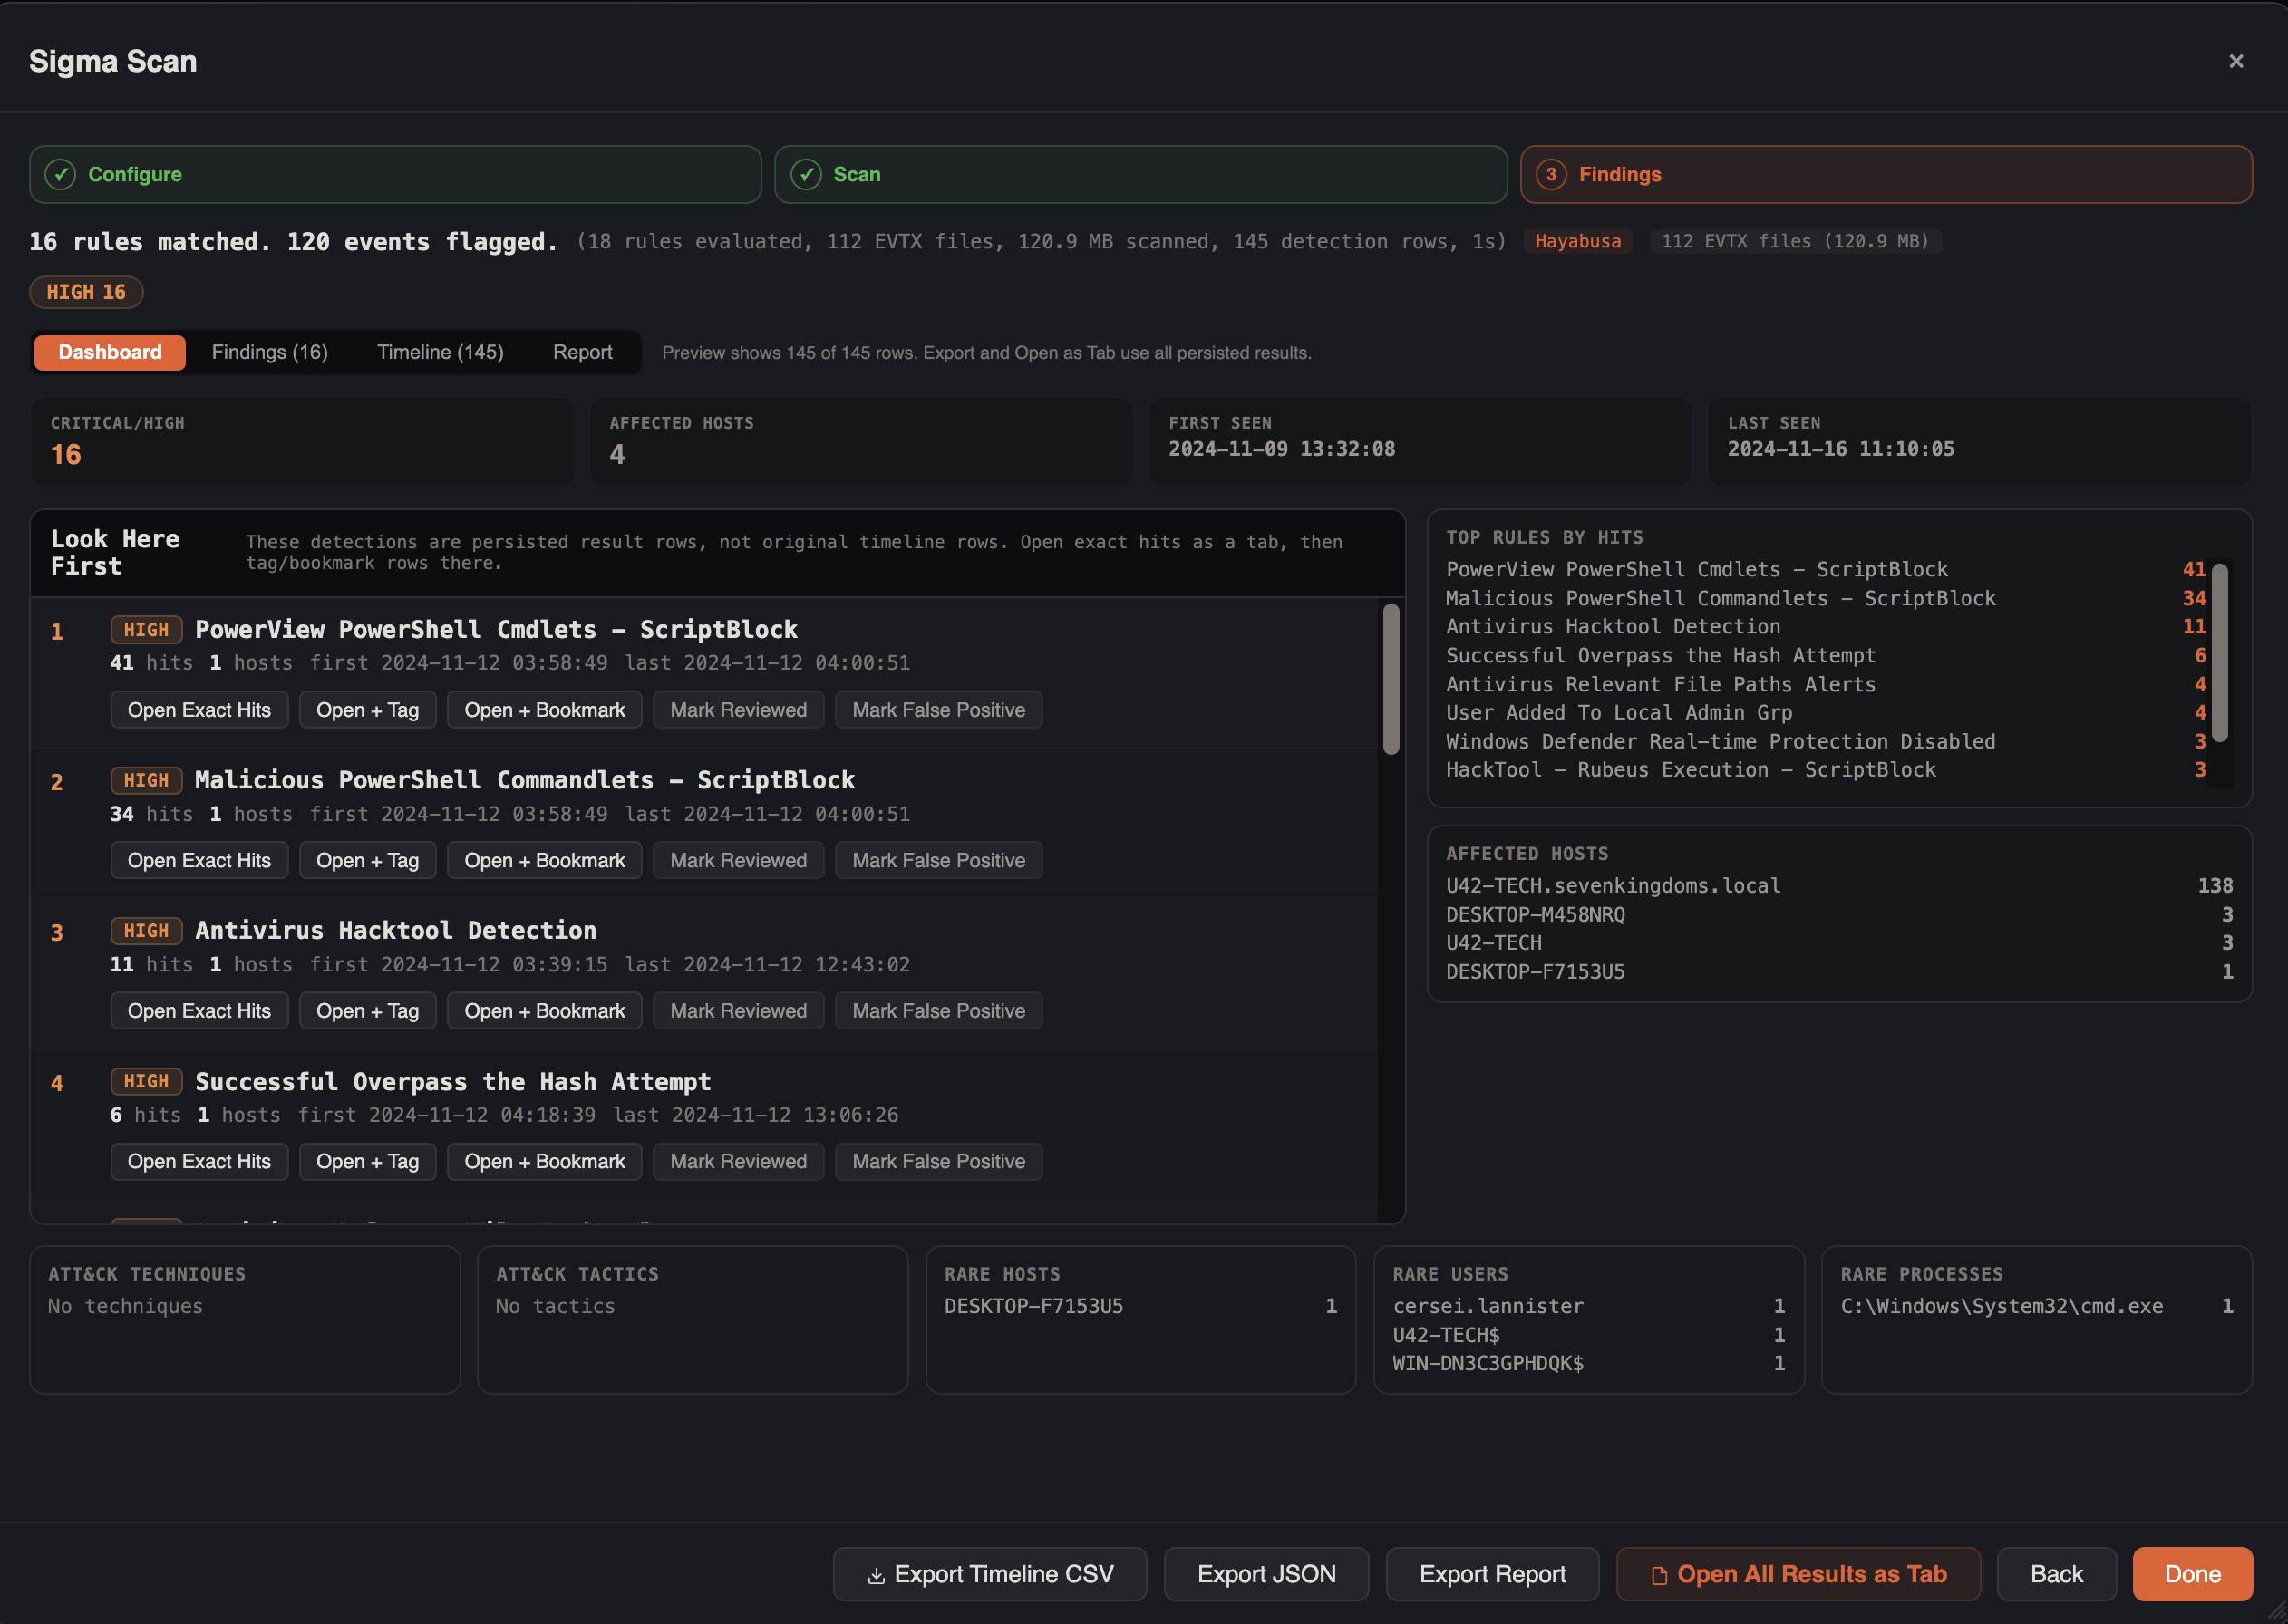Open the Timeline (145) tab
Viewport: 2288px width, 1624px height.
click(x=440, y=352)
